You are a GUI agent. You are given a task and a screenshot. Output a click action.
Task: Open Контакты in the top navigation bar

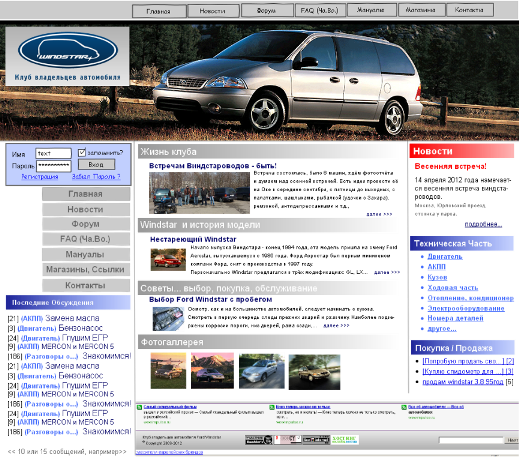(x=470, y=10)
